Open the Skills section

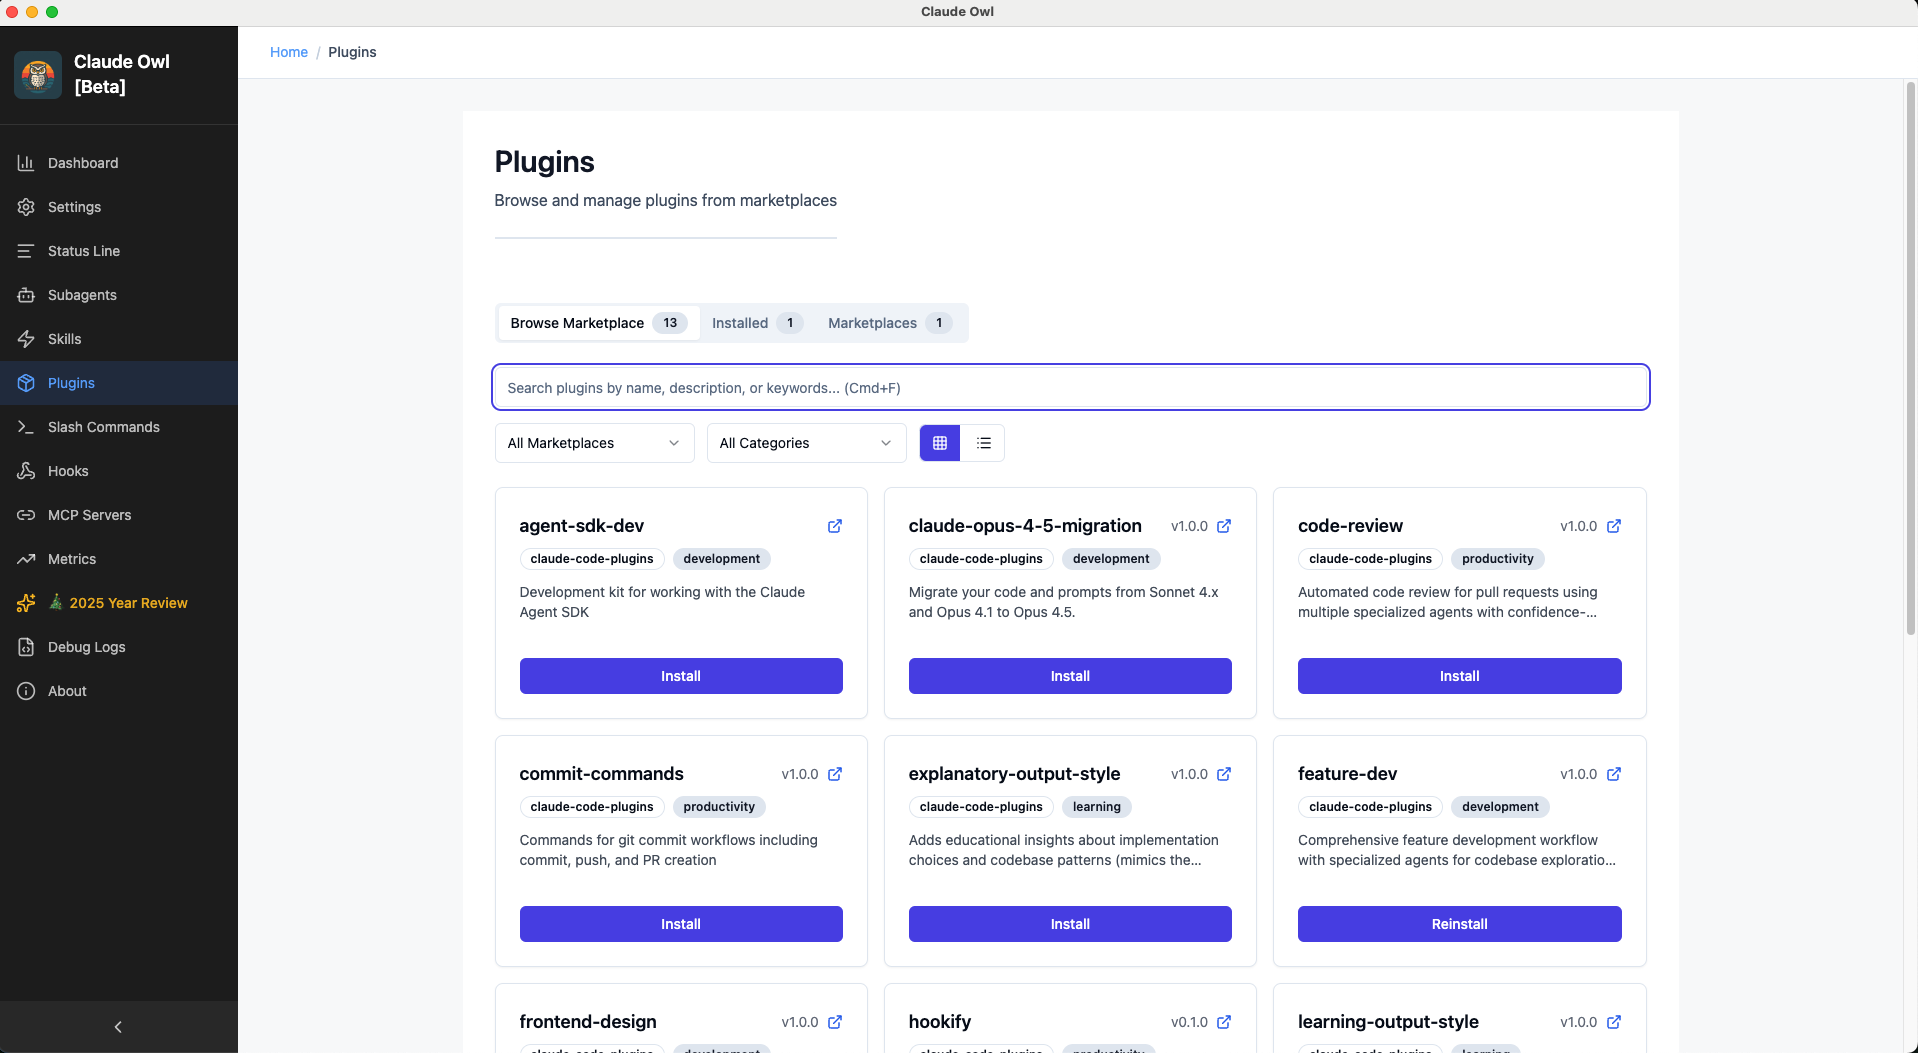click(65, 339)
